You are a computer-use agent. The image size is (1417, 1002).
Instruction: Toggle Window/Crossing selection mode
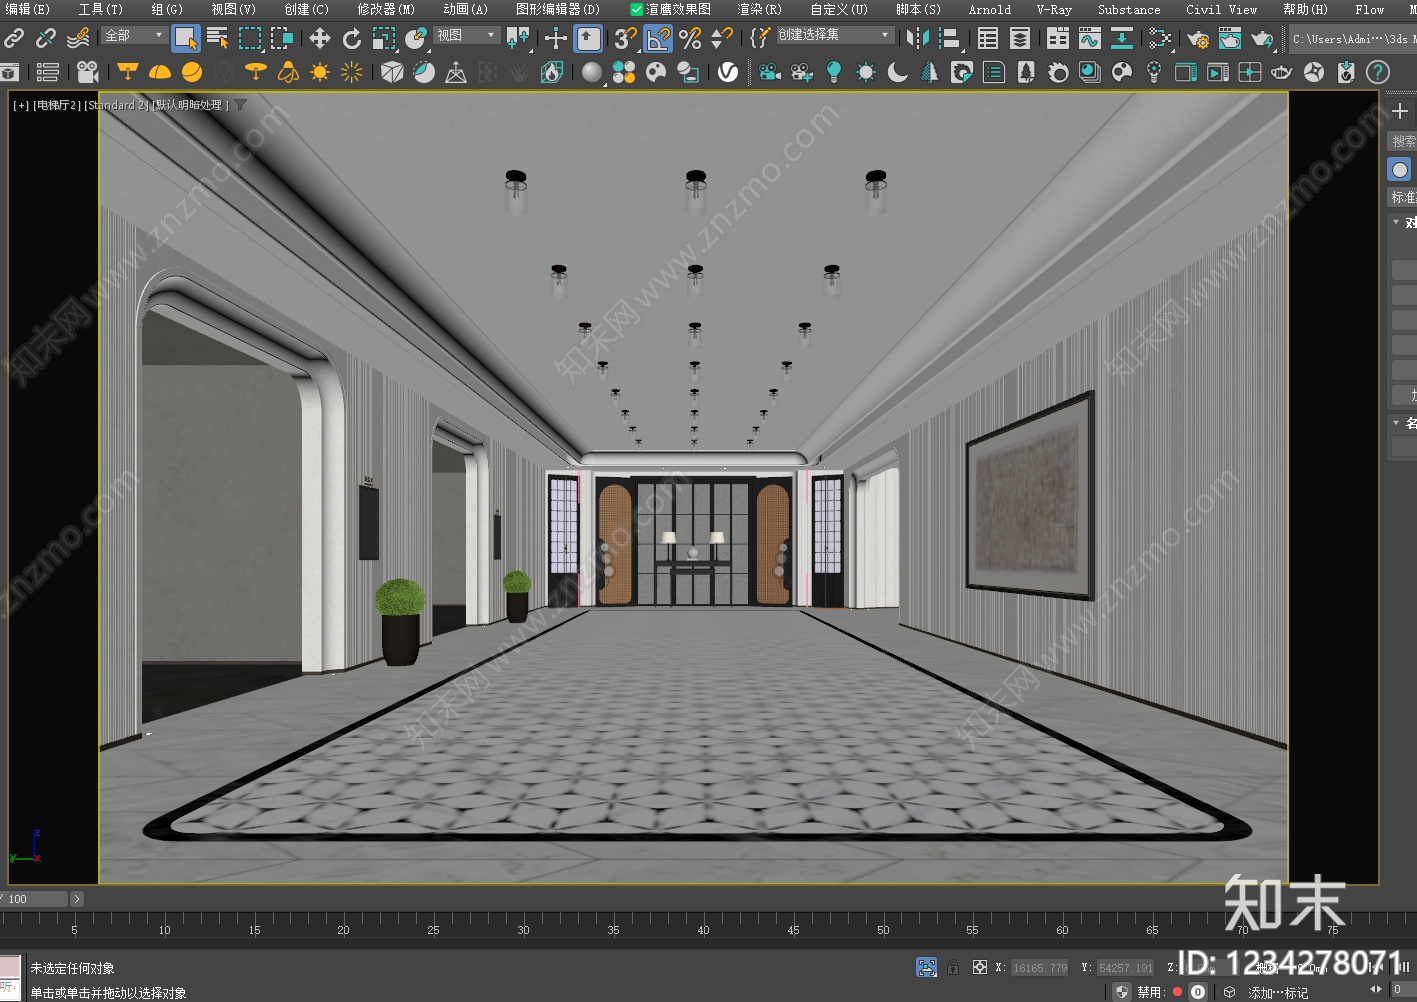coord(282,39)
